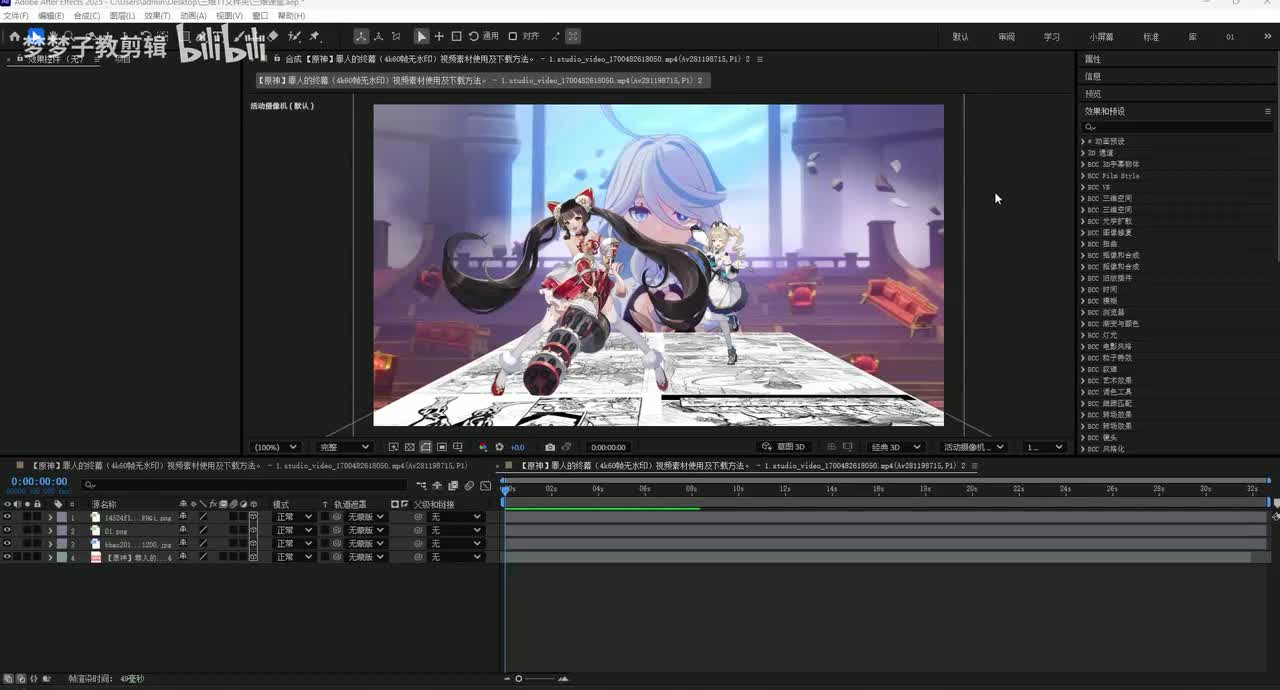Click layer 1 label color swatch
Image resolution: width=1280 pixels, height=690 pixels.
[62, 517]
